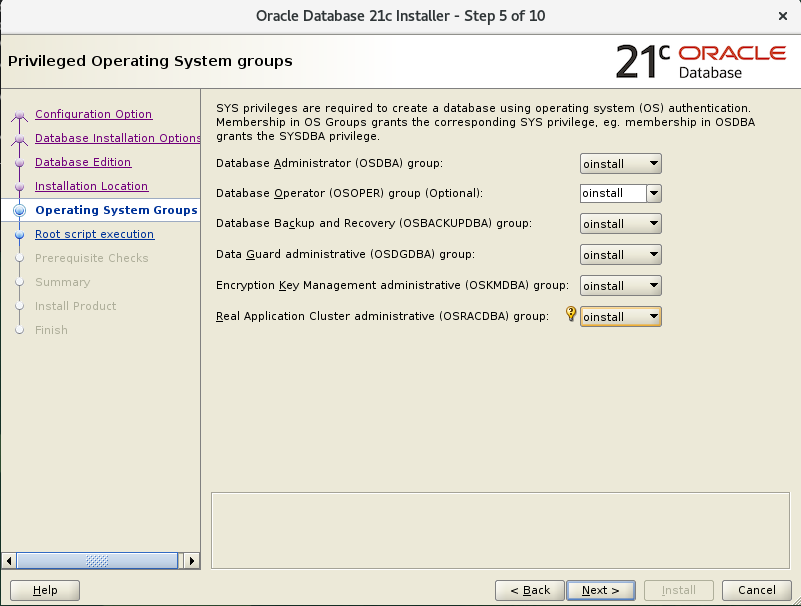Click the right arrow of the sidebar scrollbar
801x606 pixels.
point(192,561)
